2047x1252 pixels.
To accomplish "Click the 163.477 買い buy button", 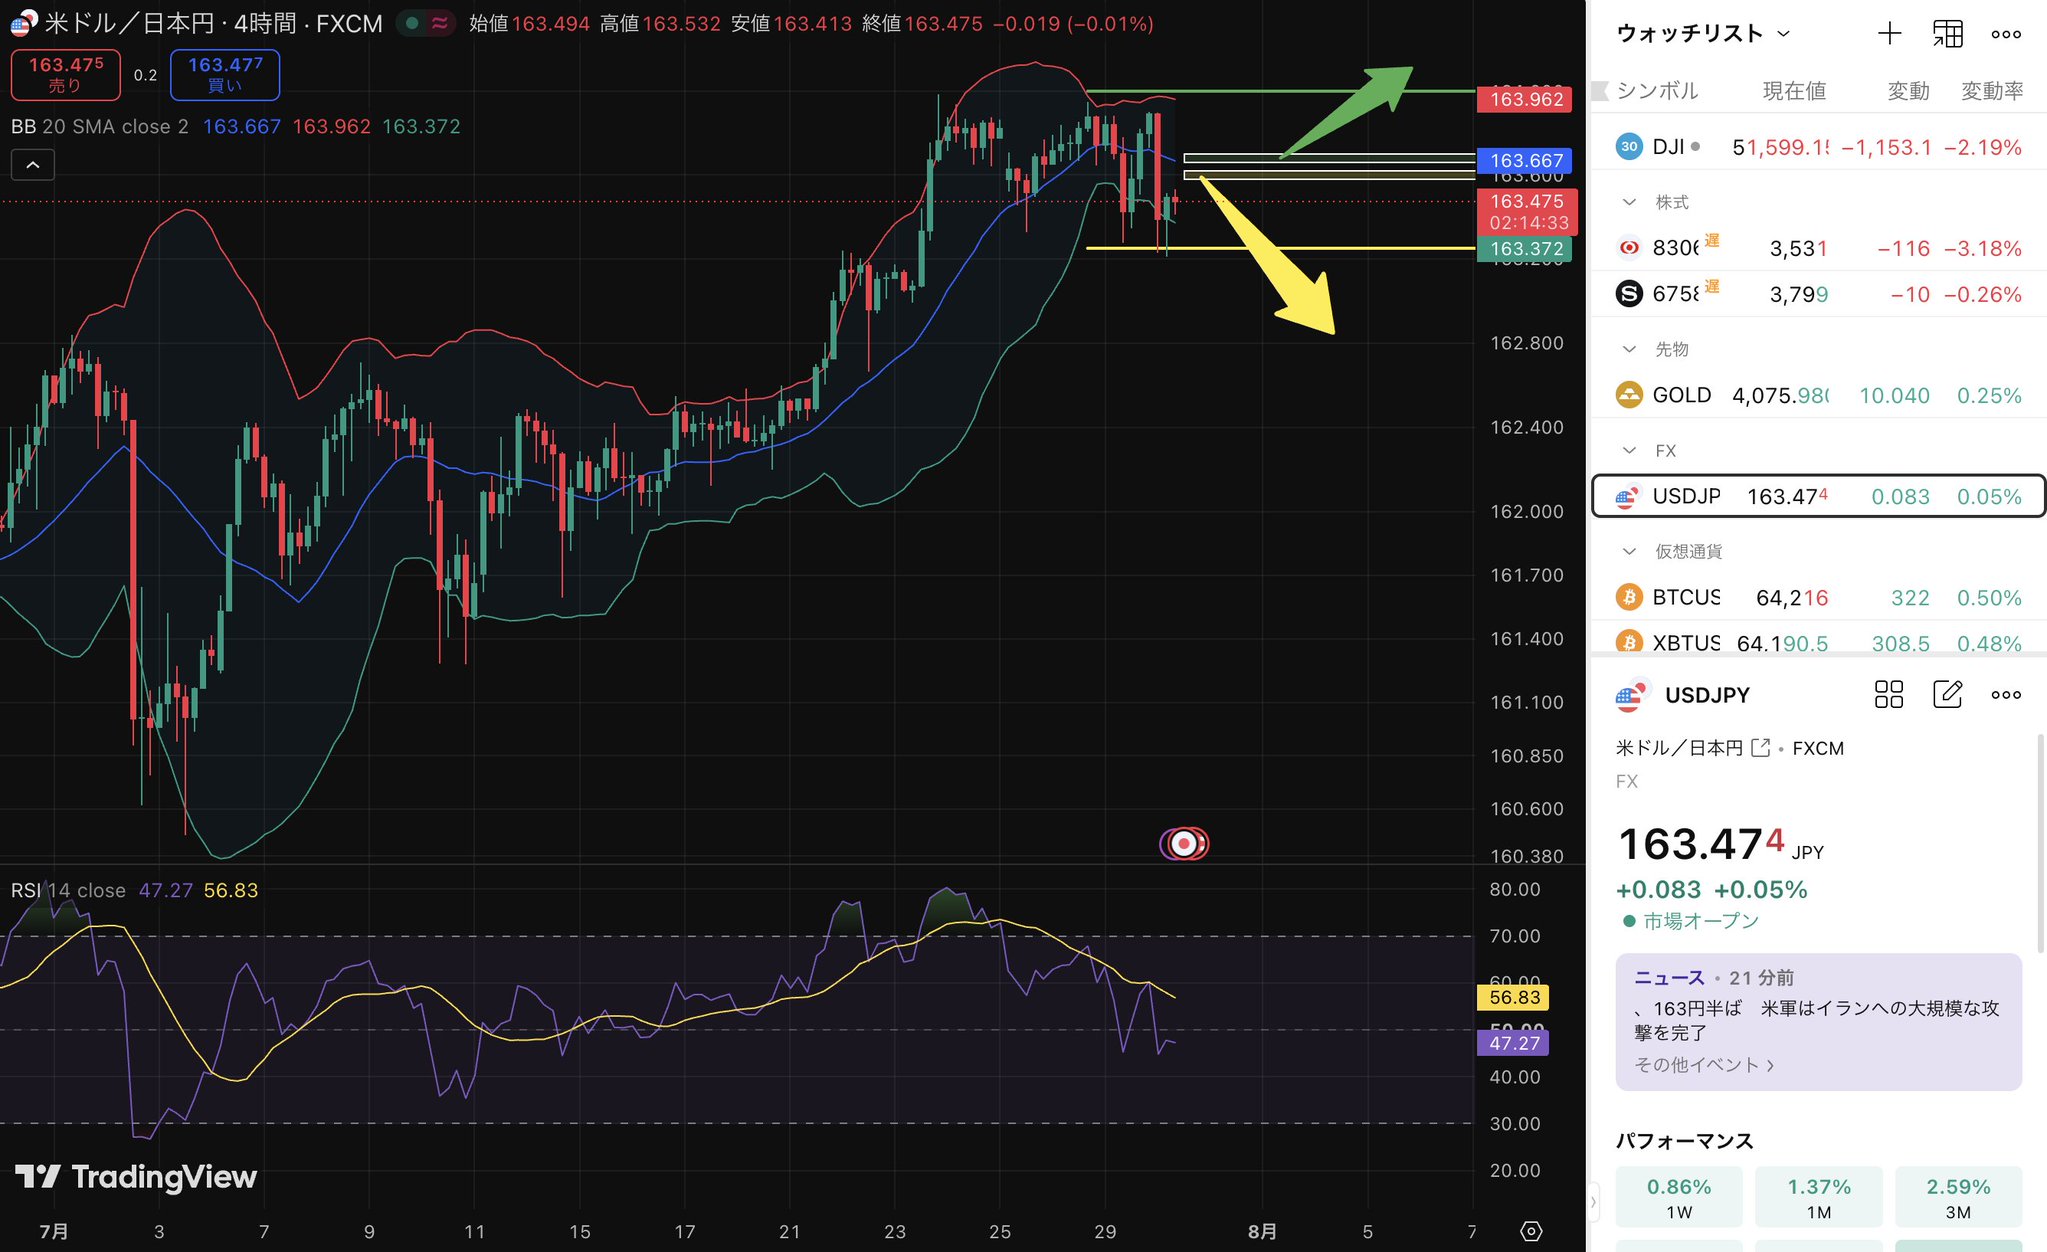I will (225, 75).
